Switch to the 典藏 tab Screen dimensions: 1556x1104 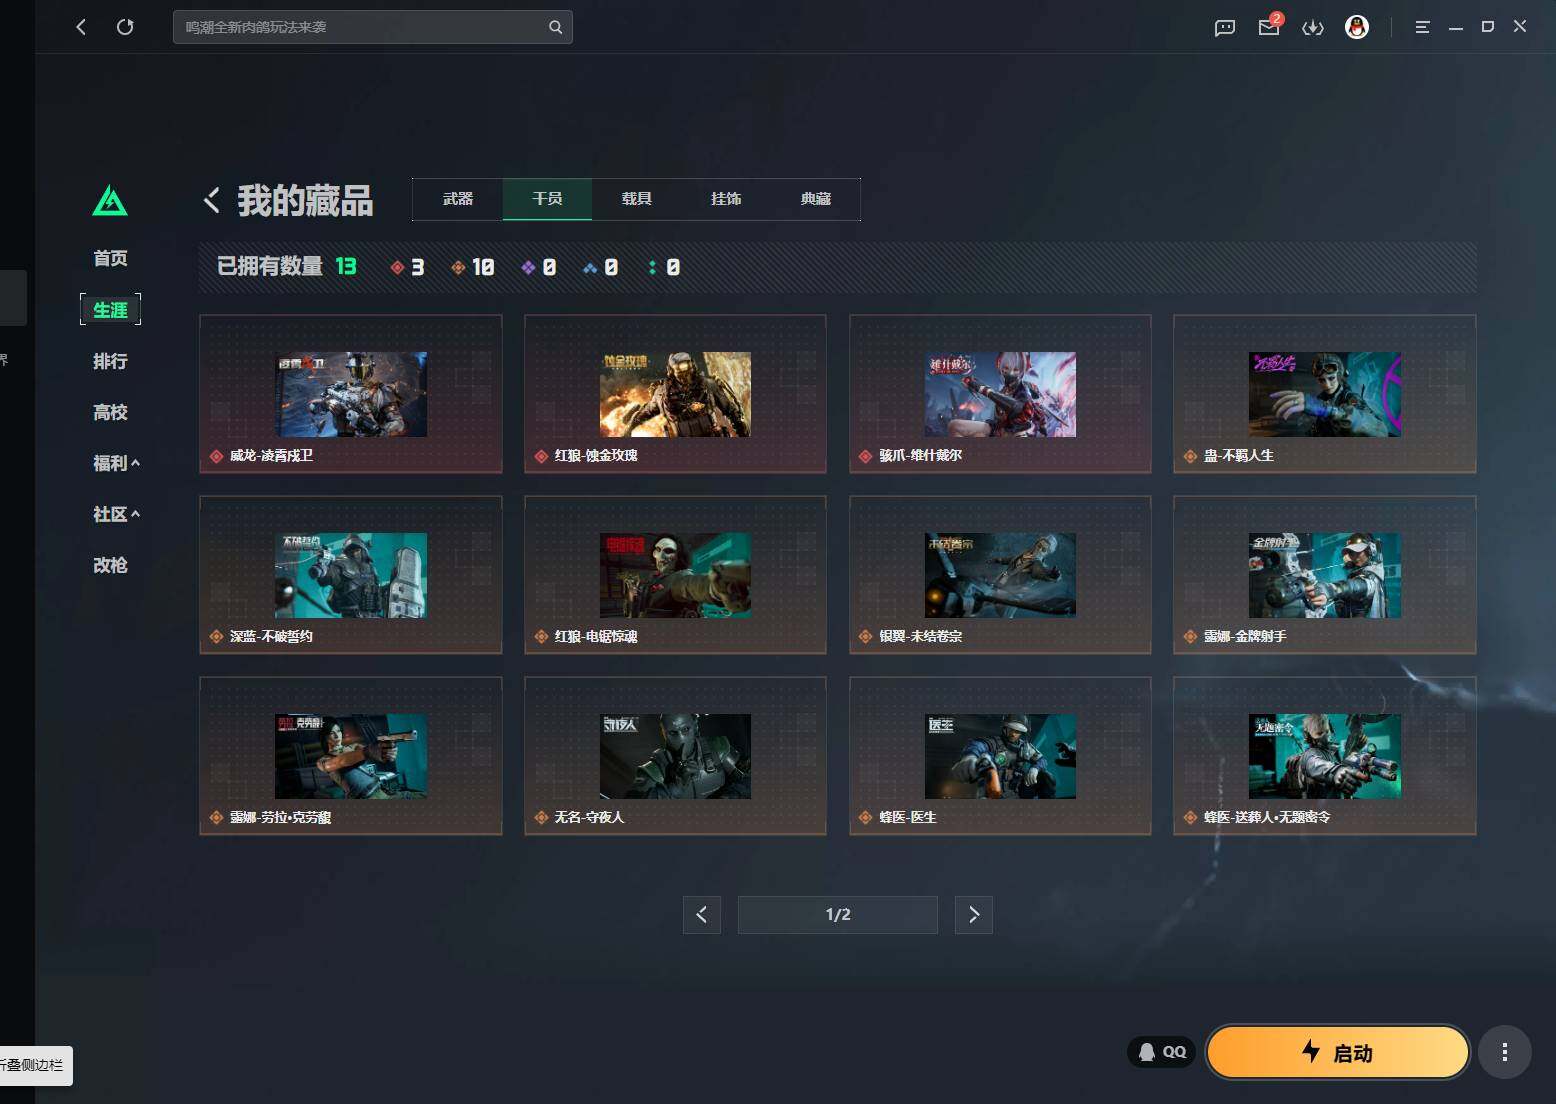(x=816, y=199)
